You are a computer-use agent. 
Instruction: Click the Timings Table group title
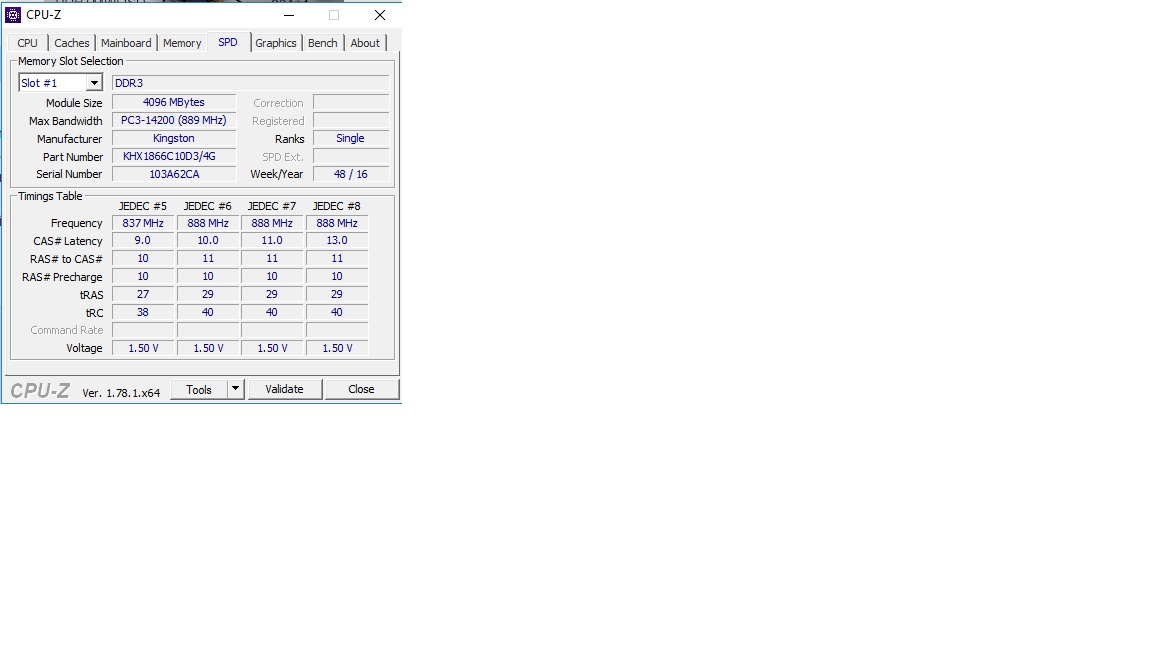coord(50,196)
